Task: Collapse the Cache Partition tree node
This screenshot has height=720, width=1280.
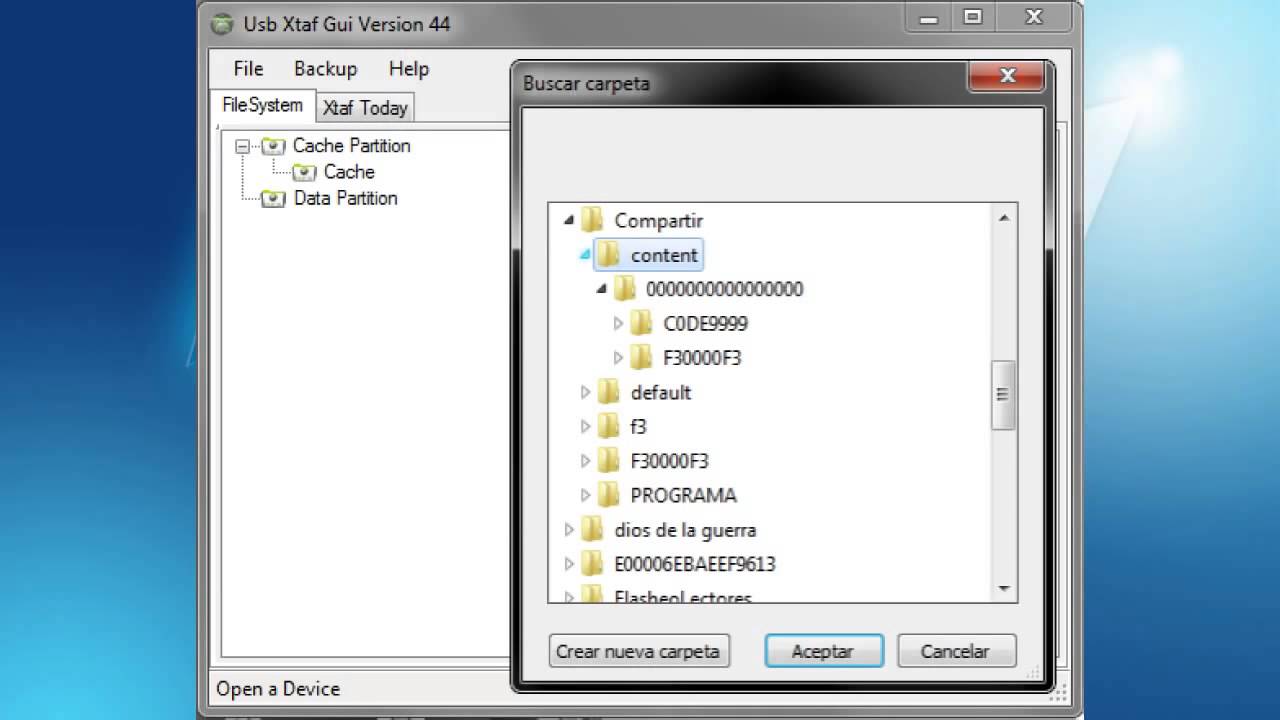Action: pyautogui.click(x=242, y=146)
